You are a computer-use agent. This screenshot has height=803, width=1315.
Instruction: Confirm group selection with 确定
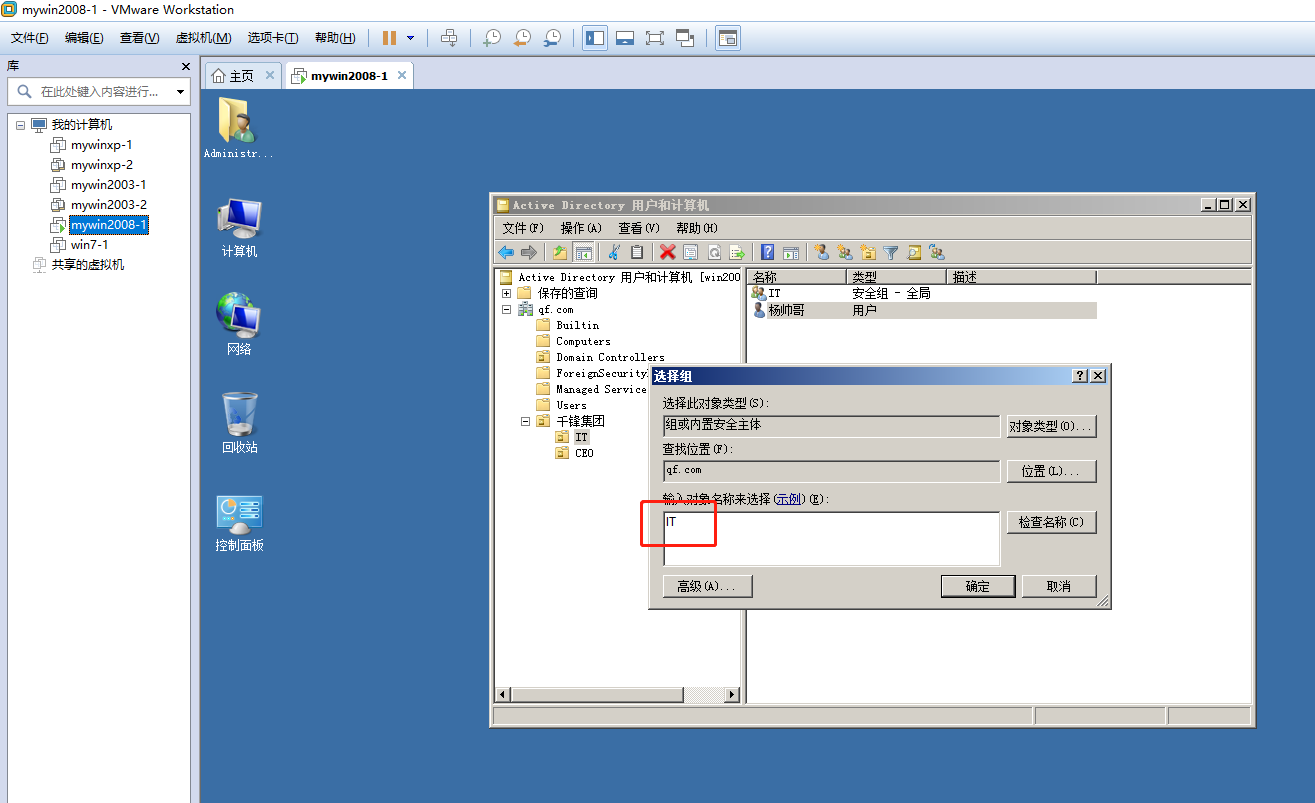pyautogui.click(x=978, y=586)
